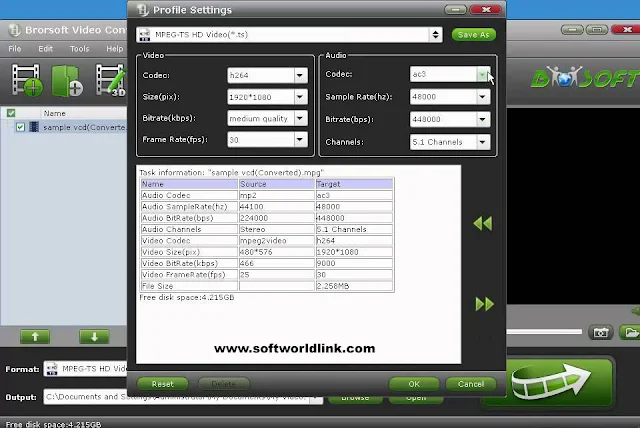Click the 2.258MB file size cell
Viewport: 640px width, 428px height.
(354, 286)
